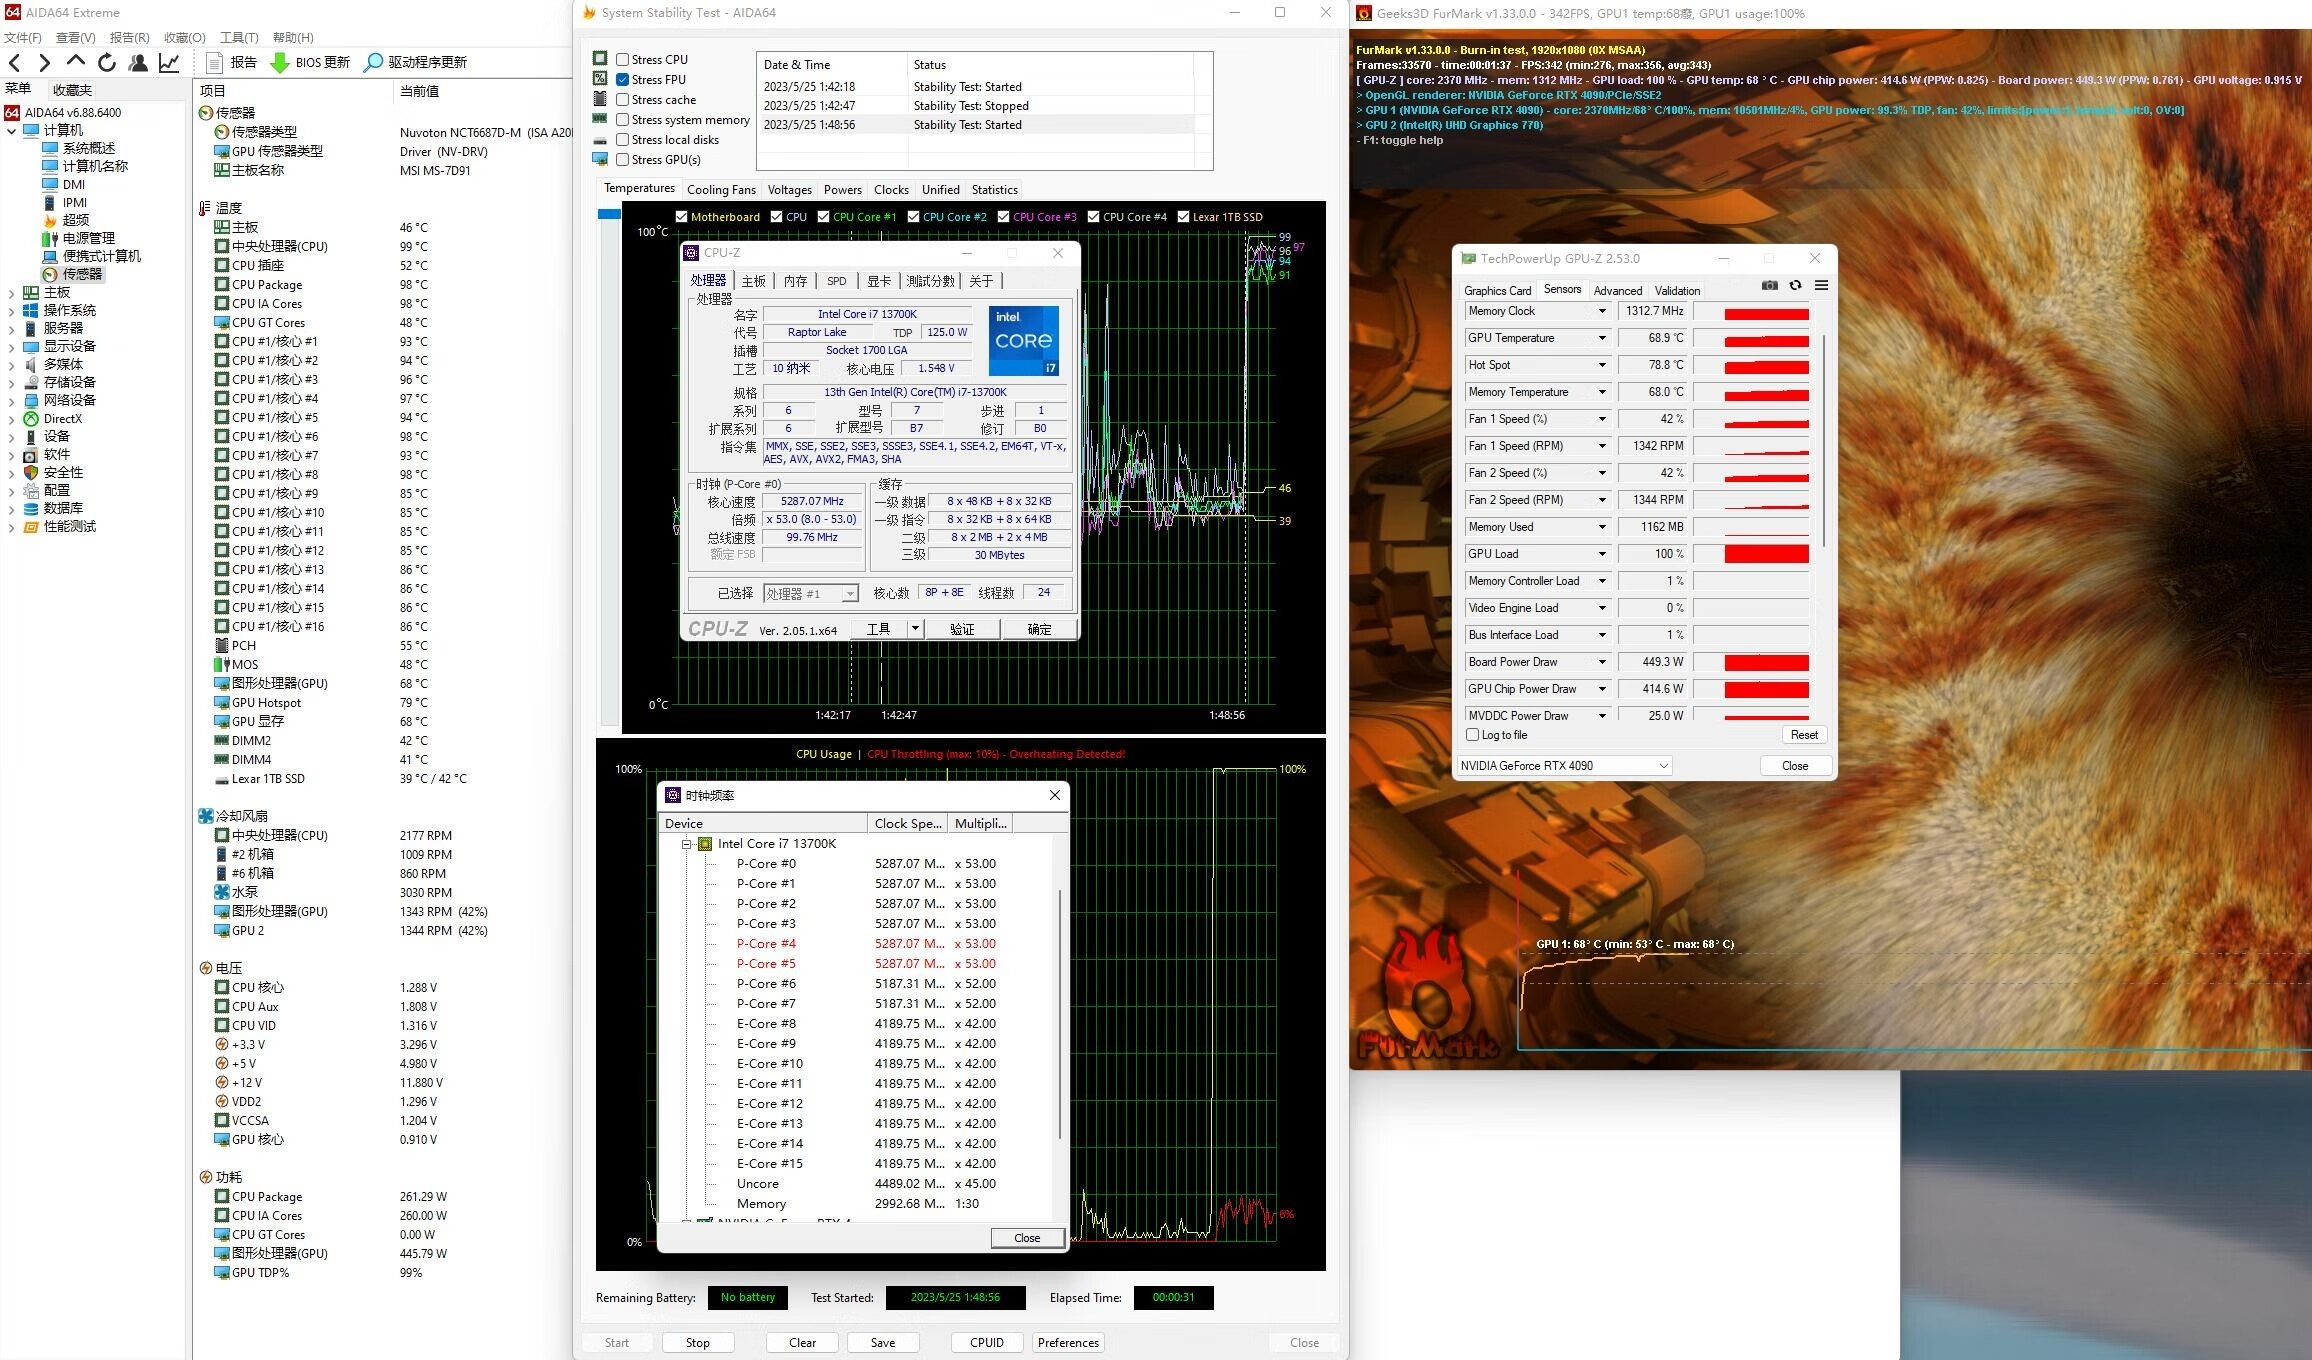Open the Memory Clock sensor dropdown in GPU-Z
2312x1360 pixels.
tap(1603, 311)
